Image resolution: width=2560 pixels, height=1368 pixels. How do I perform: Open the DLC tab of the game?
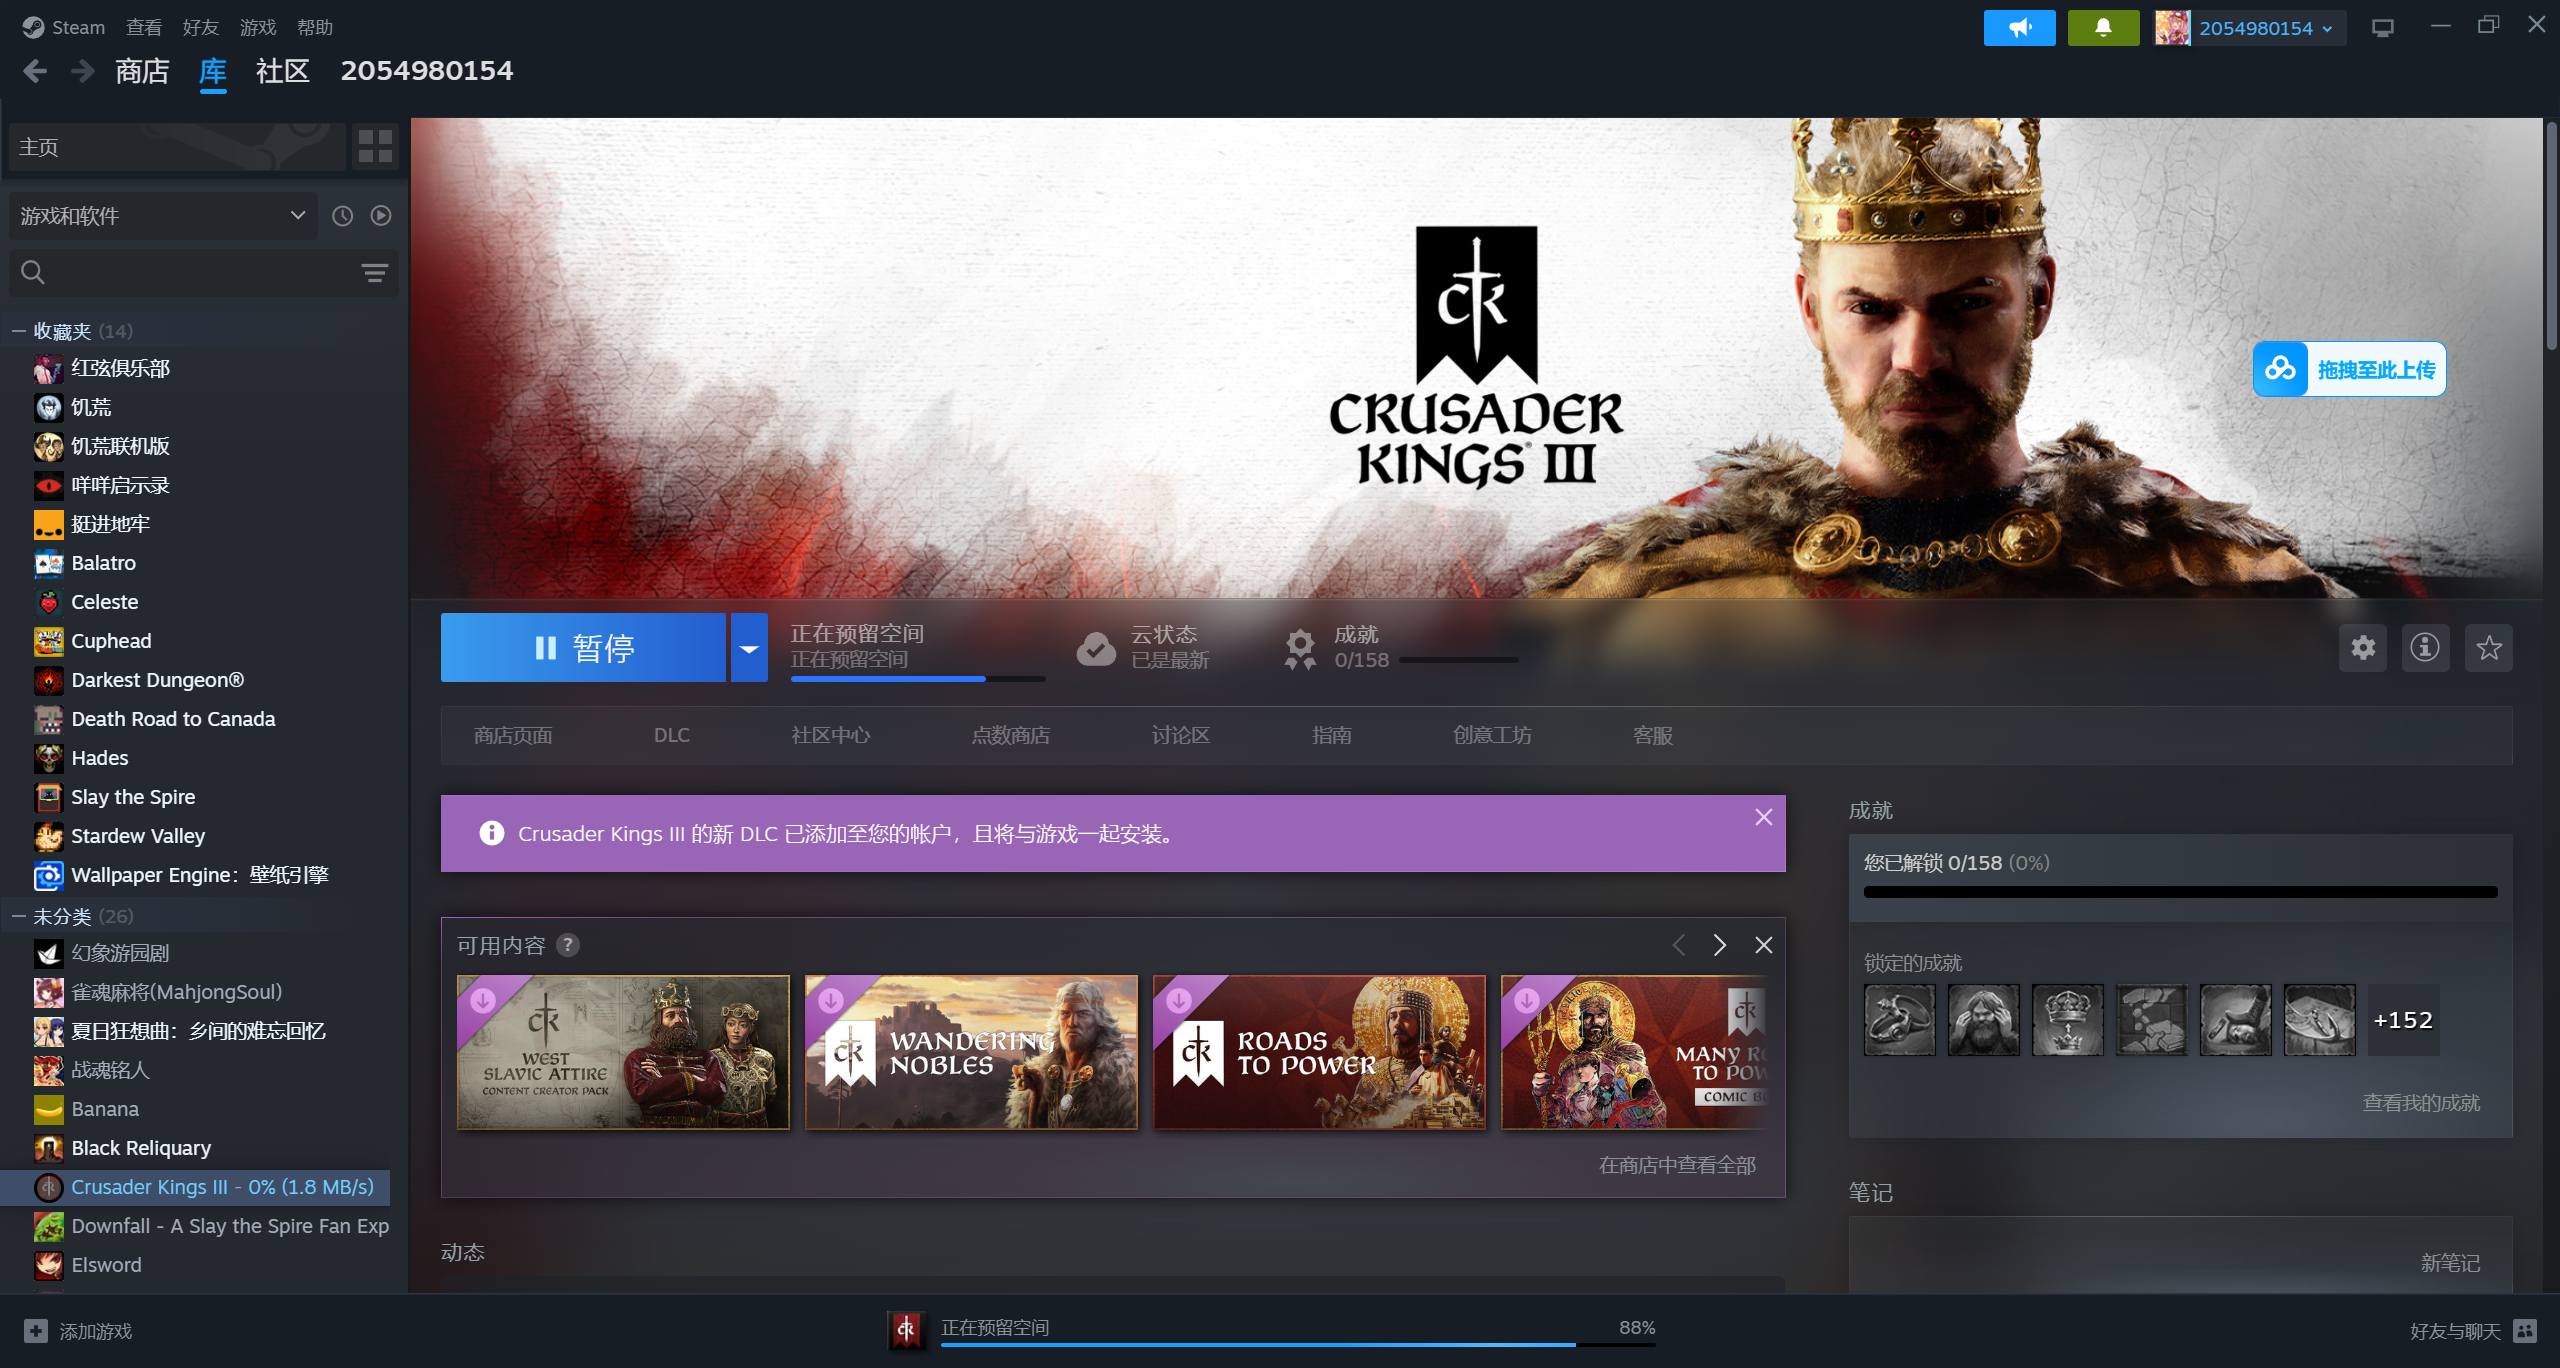(x=672, y=735)
